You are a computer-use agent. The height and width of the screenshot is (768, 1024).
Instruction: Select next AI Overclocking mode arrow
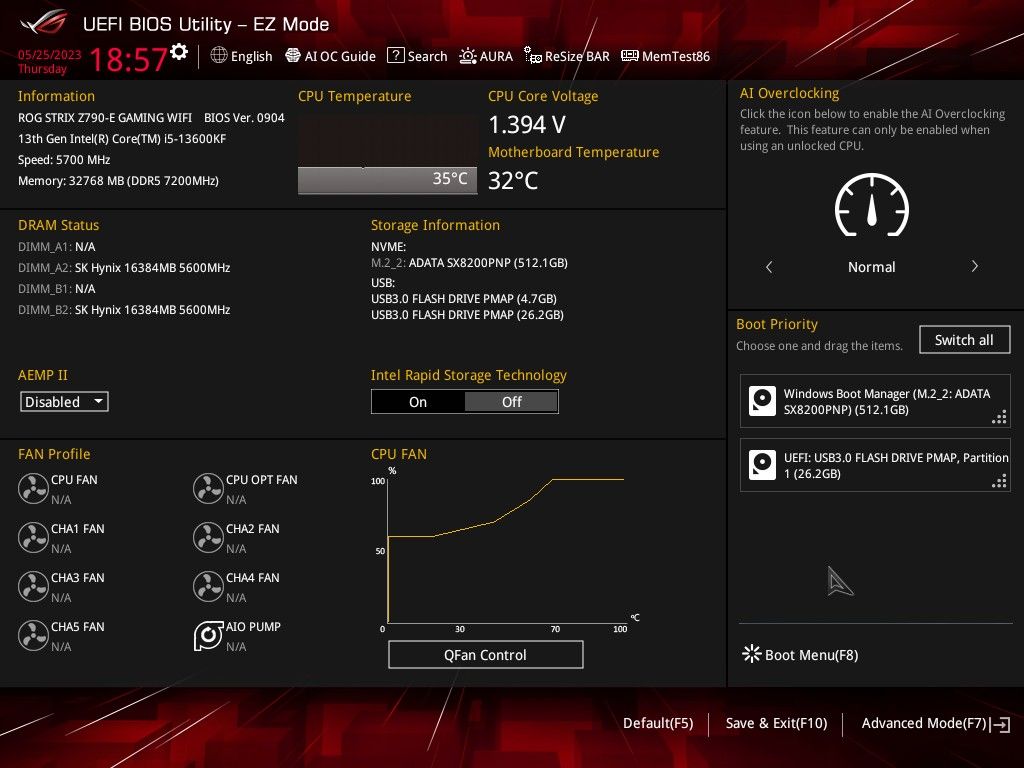[974, 266]
